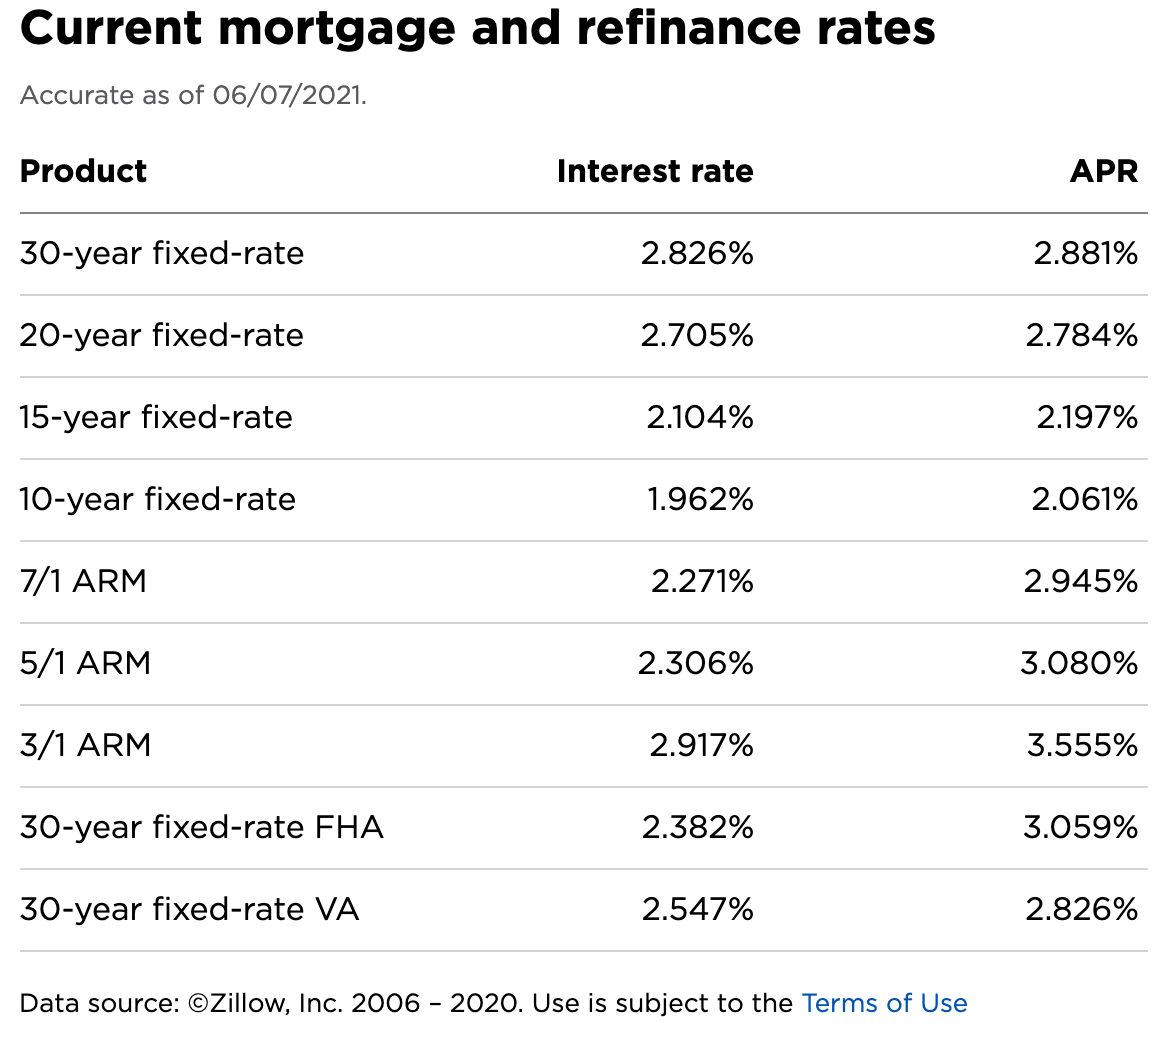Select the 30-year fixed-rate VA label
This screenshot has height=1042, width=1168.
[x=189, y=909]
